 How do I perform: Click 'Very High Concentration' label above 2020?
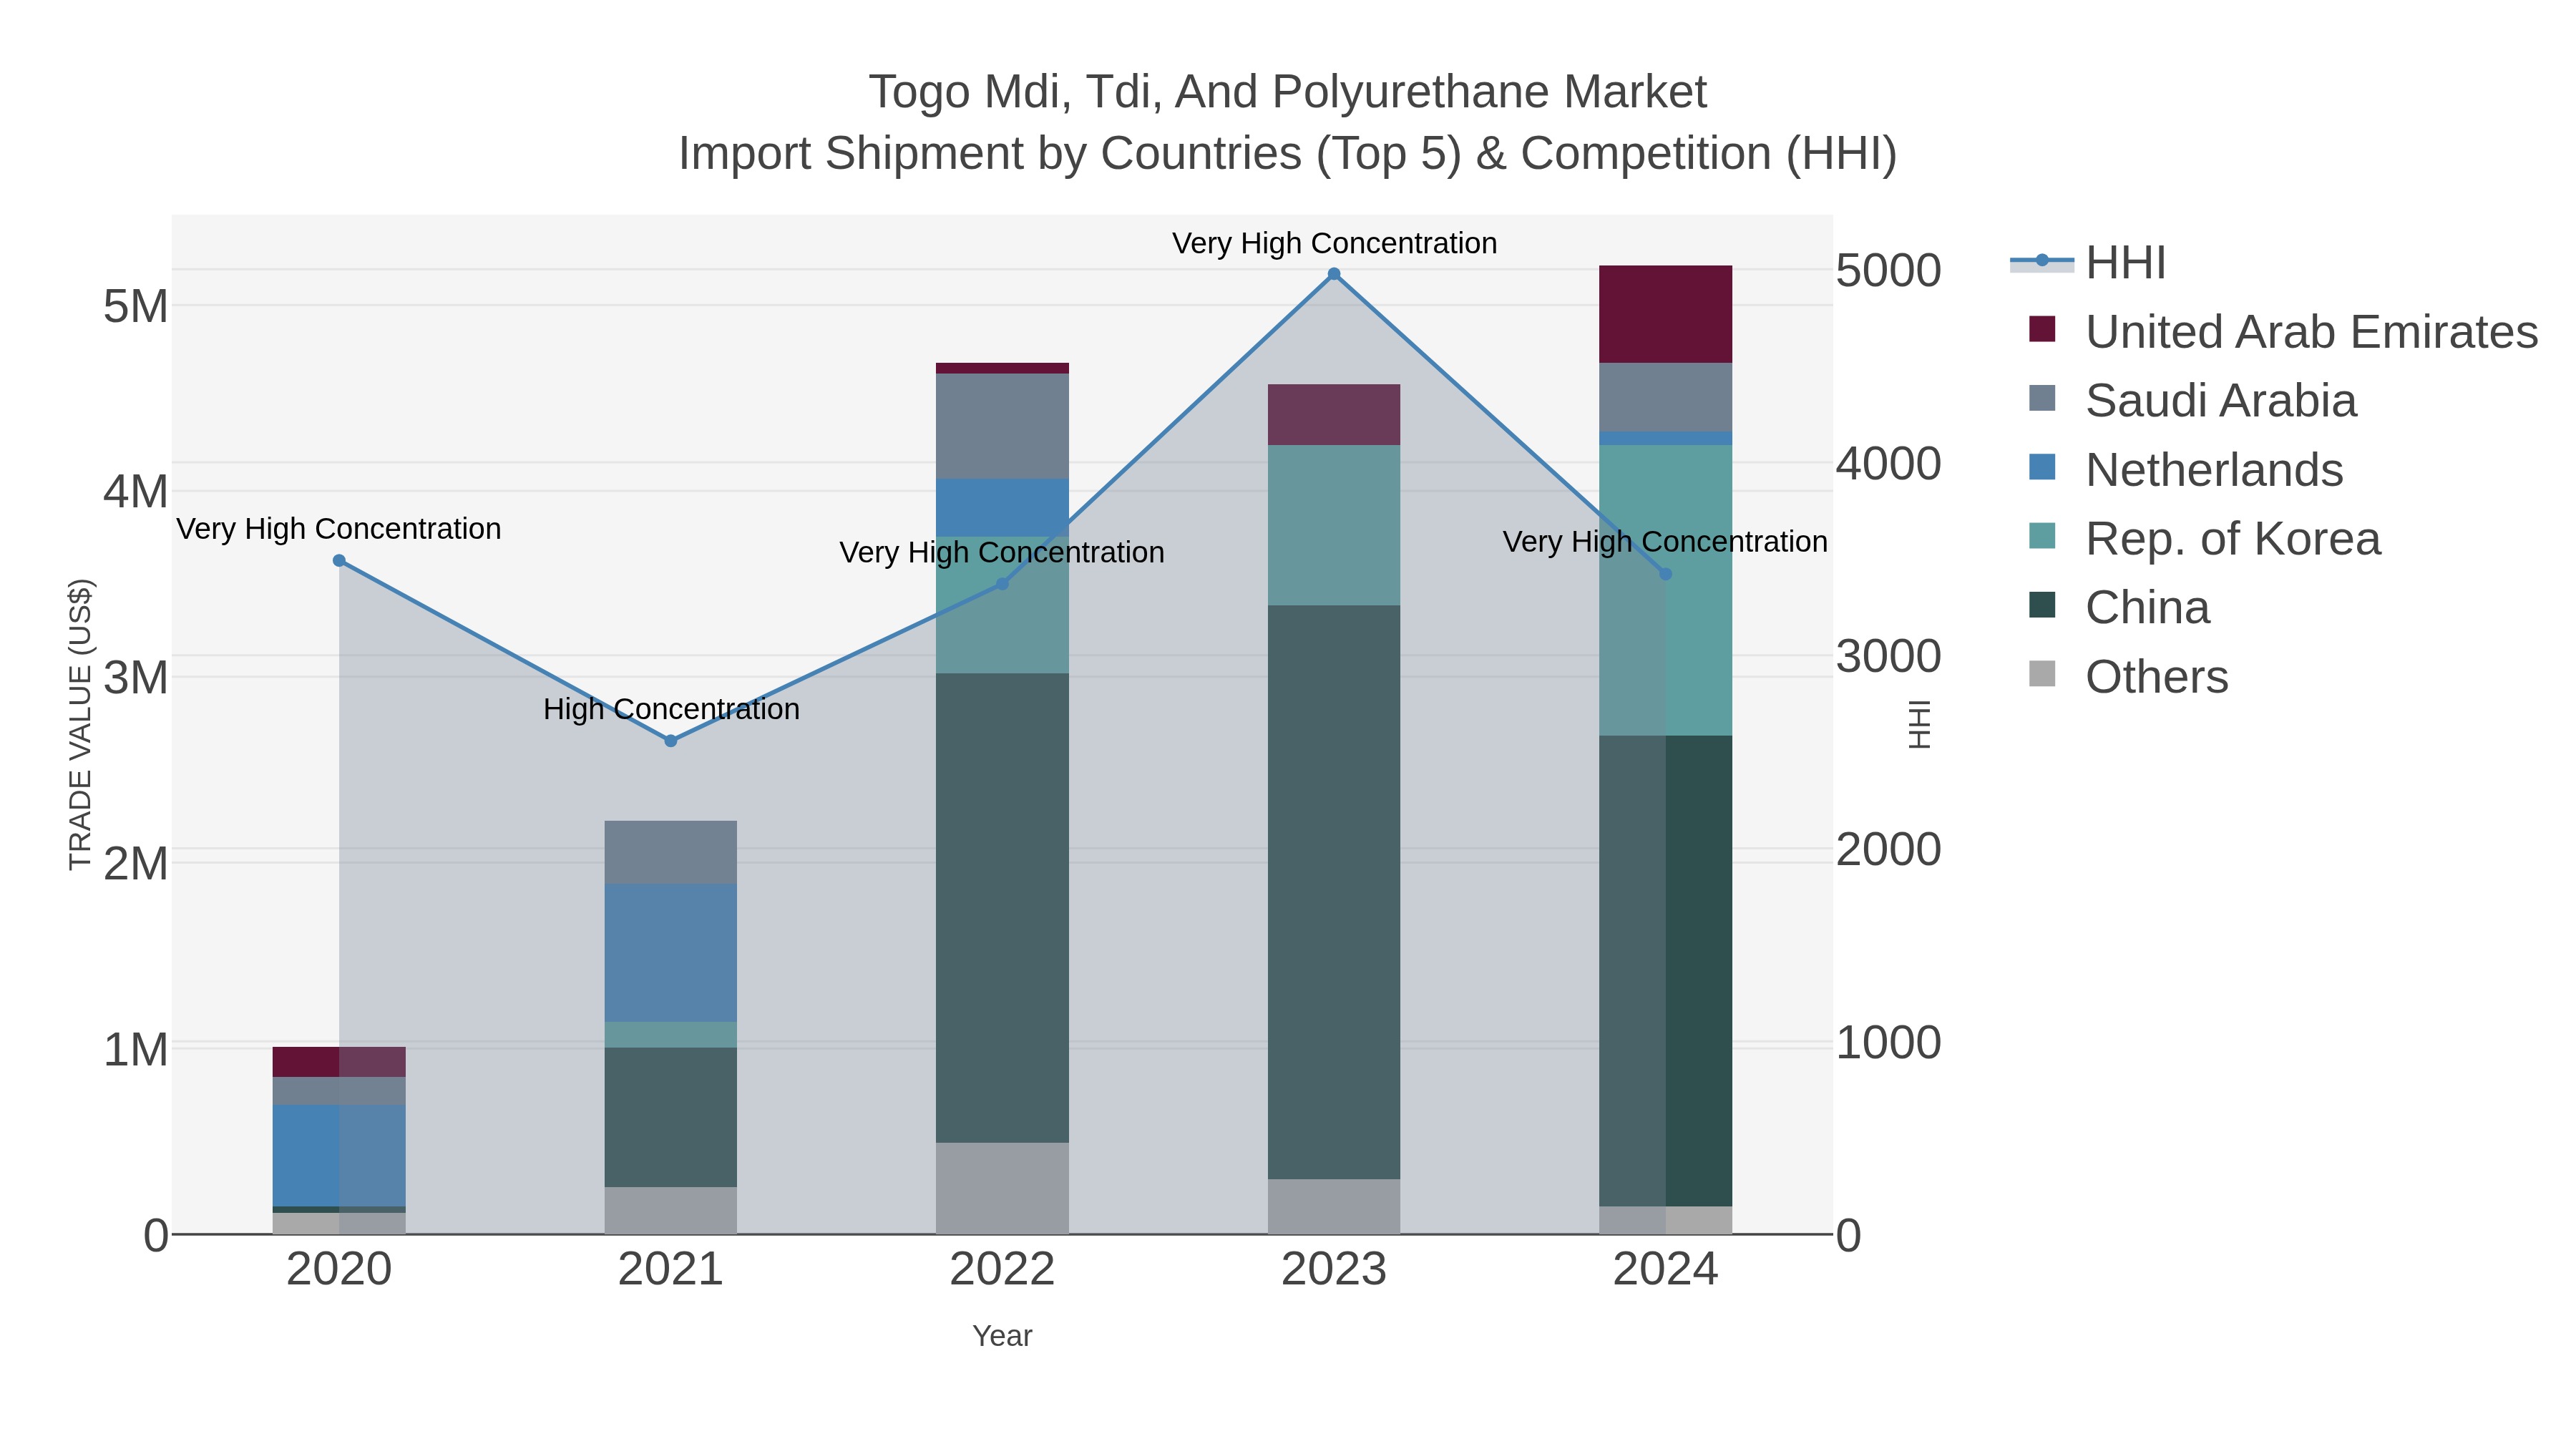339,529
